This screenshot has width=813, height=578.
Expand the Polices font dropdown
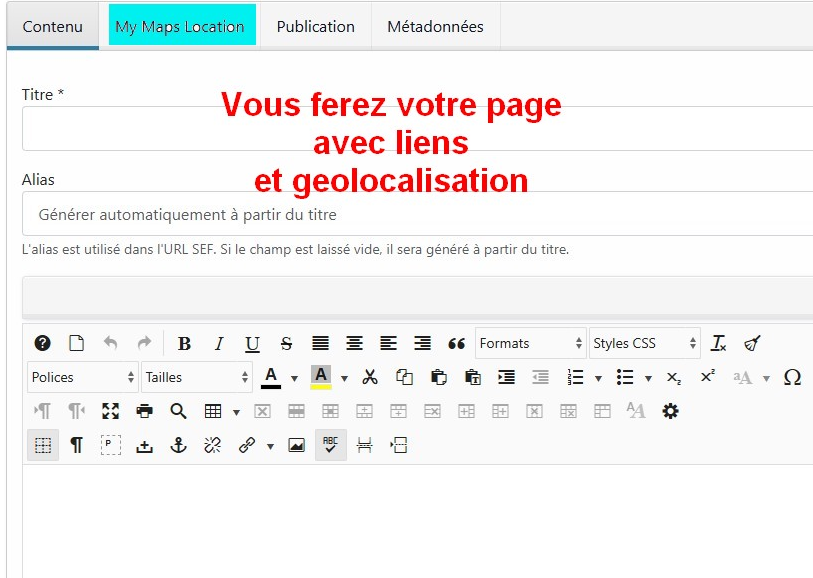pos(82,377)
